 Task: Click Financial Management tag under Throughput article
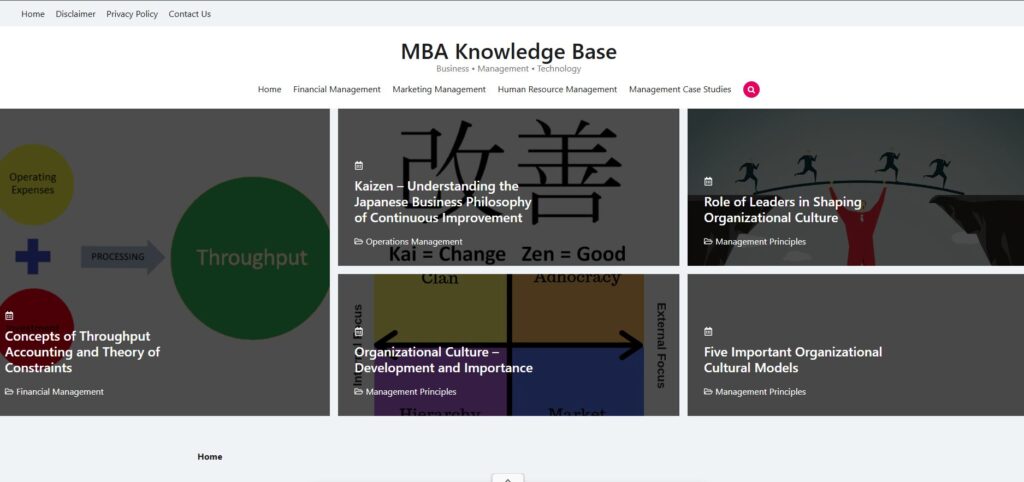[59, 392]
